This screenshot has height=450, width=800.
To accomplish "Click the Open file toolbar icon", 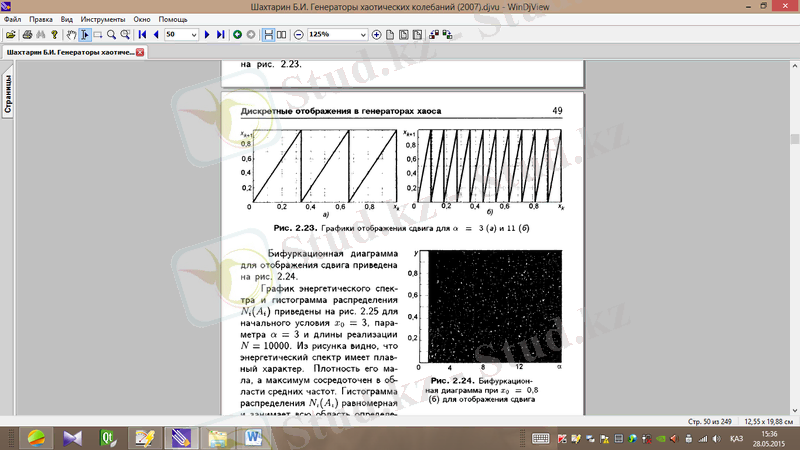I will pos(10,34).
